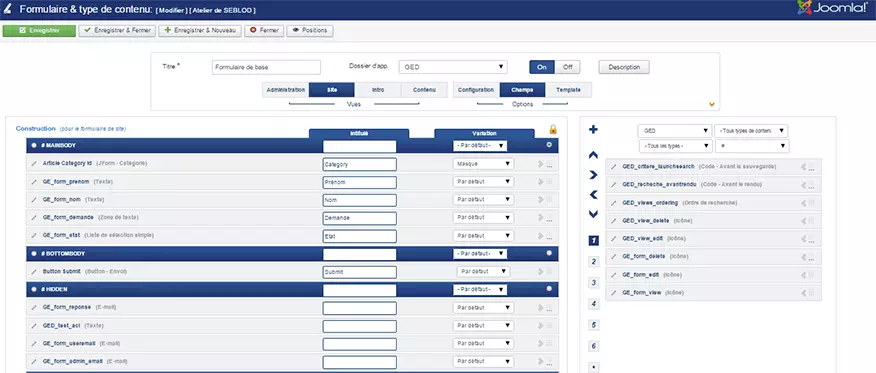The image size is (876, 373).
Task: Click the lock icon above the Variation column
Action: tap(553, 130)
